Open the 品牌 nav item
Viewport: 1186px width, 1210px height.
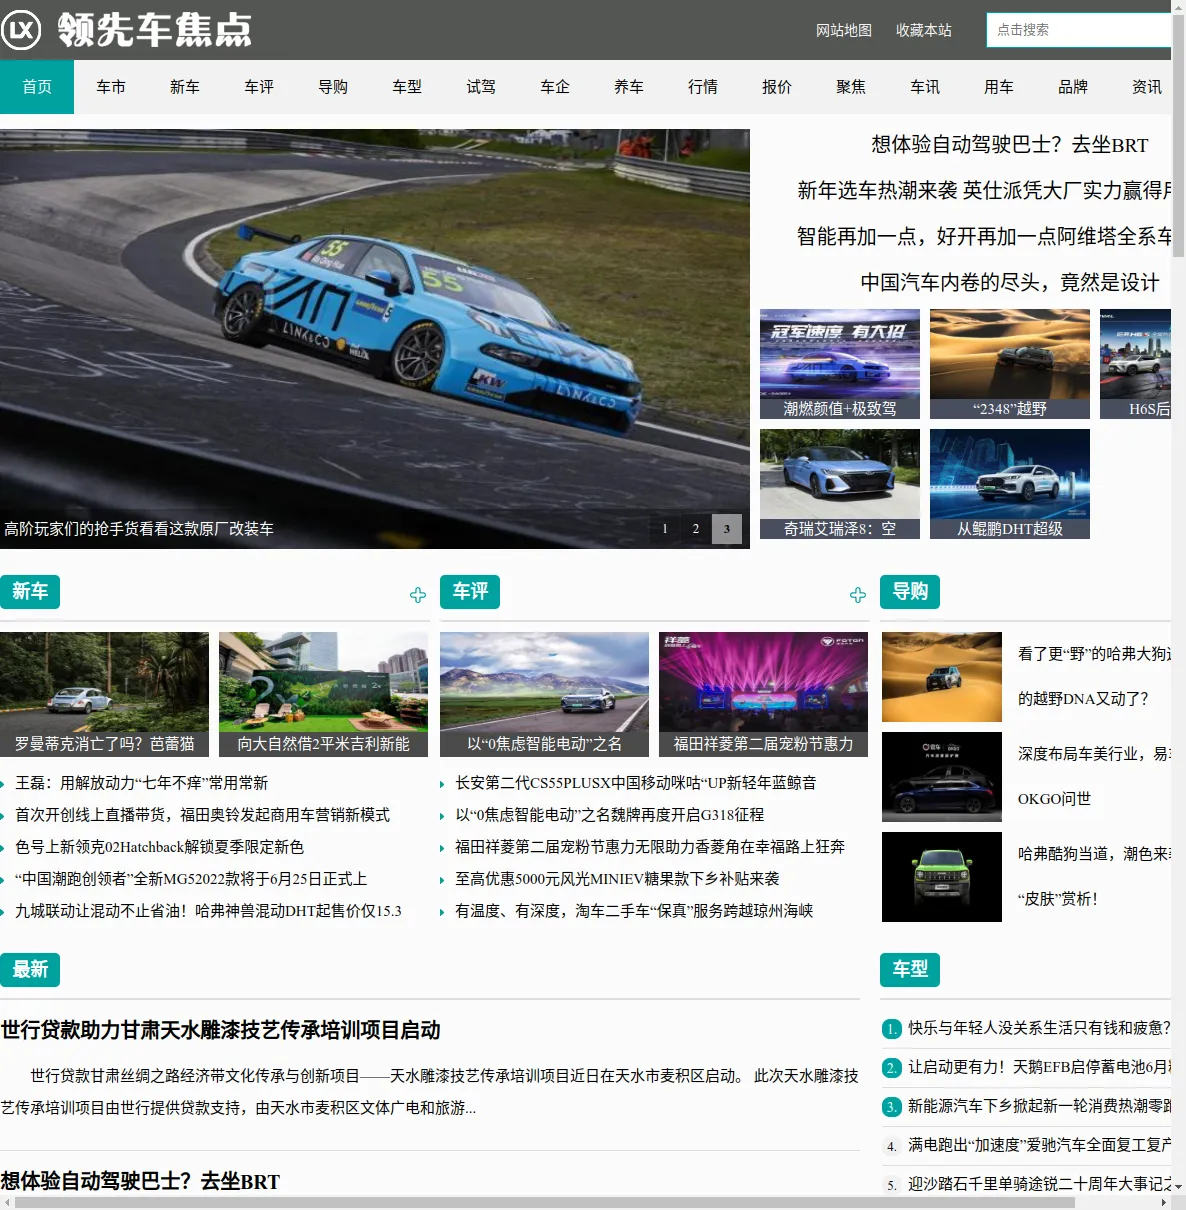pyautogui.click(x=1073, y=87)
